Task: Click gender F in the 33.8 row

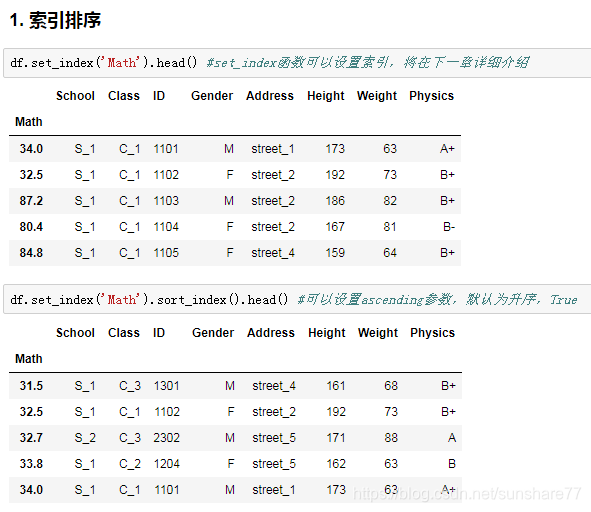Action: (231, 464)
